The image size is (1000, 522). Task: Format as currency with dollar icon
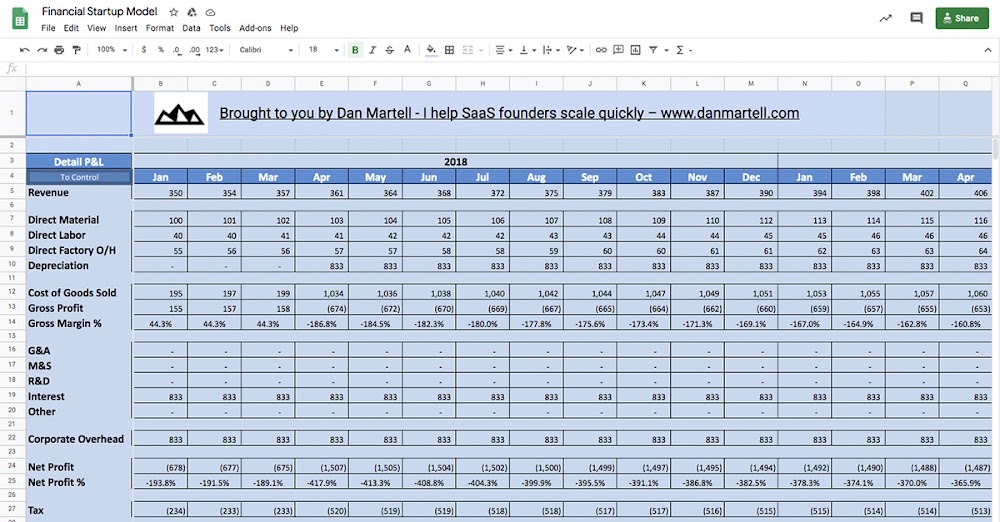pyautogui.click(x=144, y=50)
